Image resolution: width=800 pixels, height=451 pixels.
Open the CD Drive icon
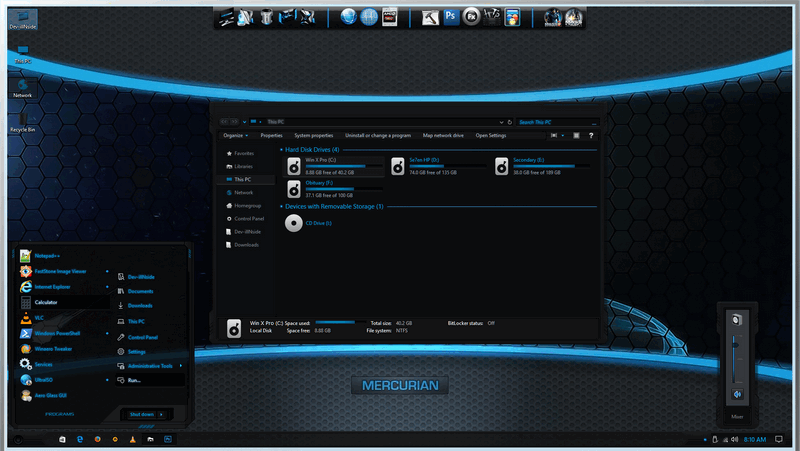(293, 224)
